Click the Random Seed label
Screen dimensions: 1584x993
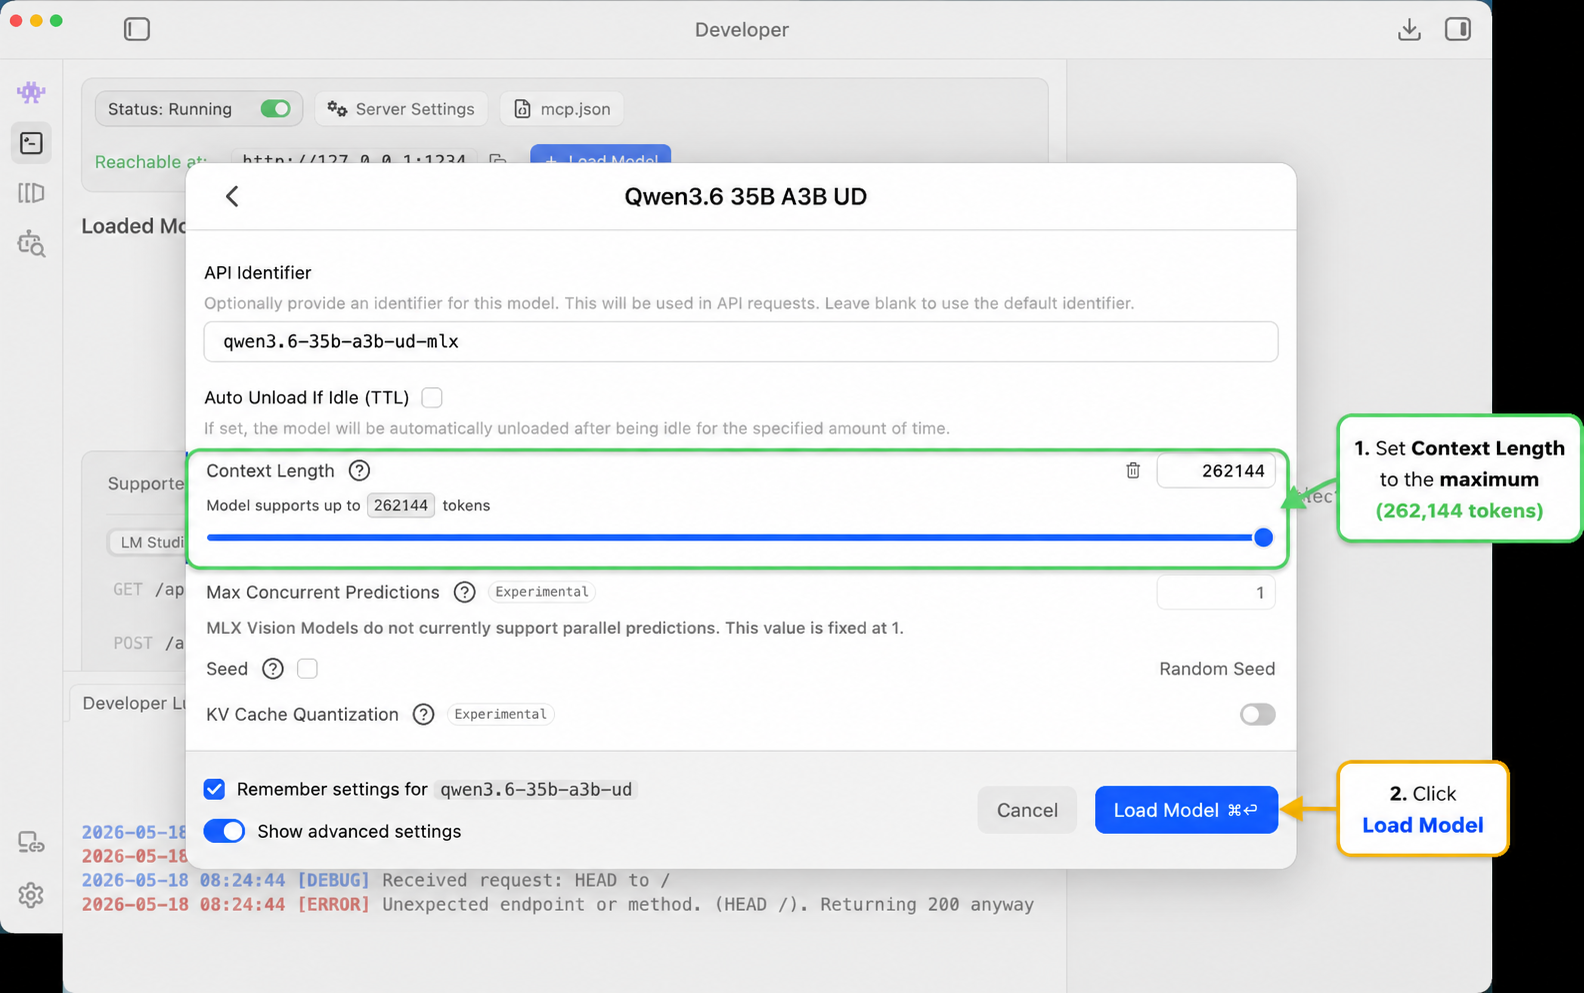pyautogui.click(x=1217, y=669)
